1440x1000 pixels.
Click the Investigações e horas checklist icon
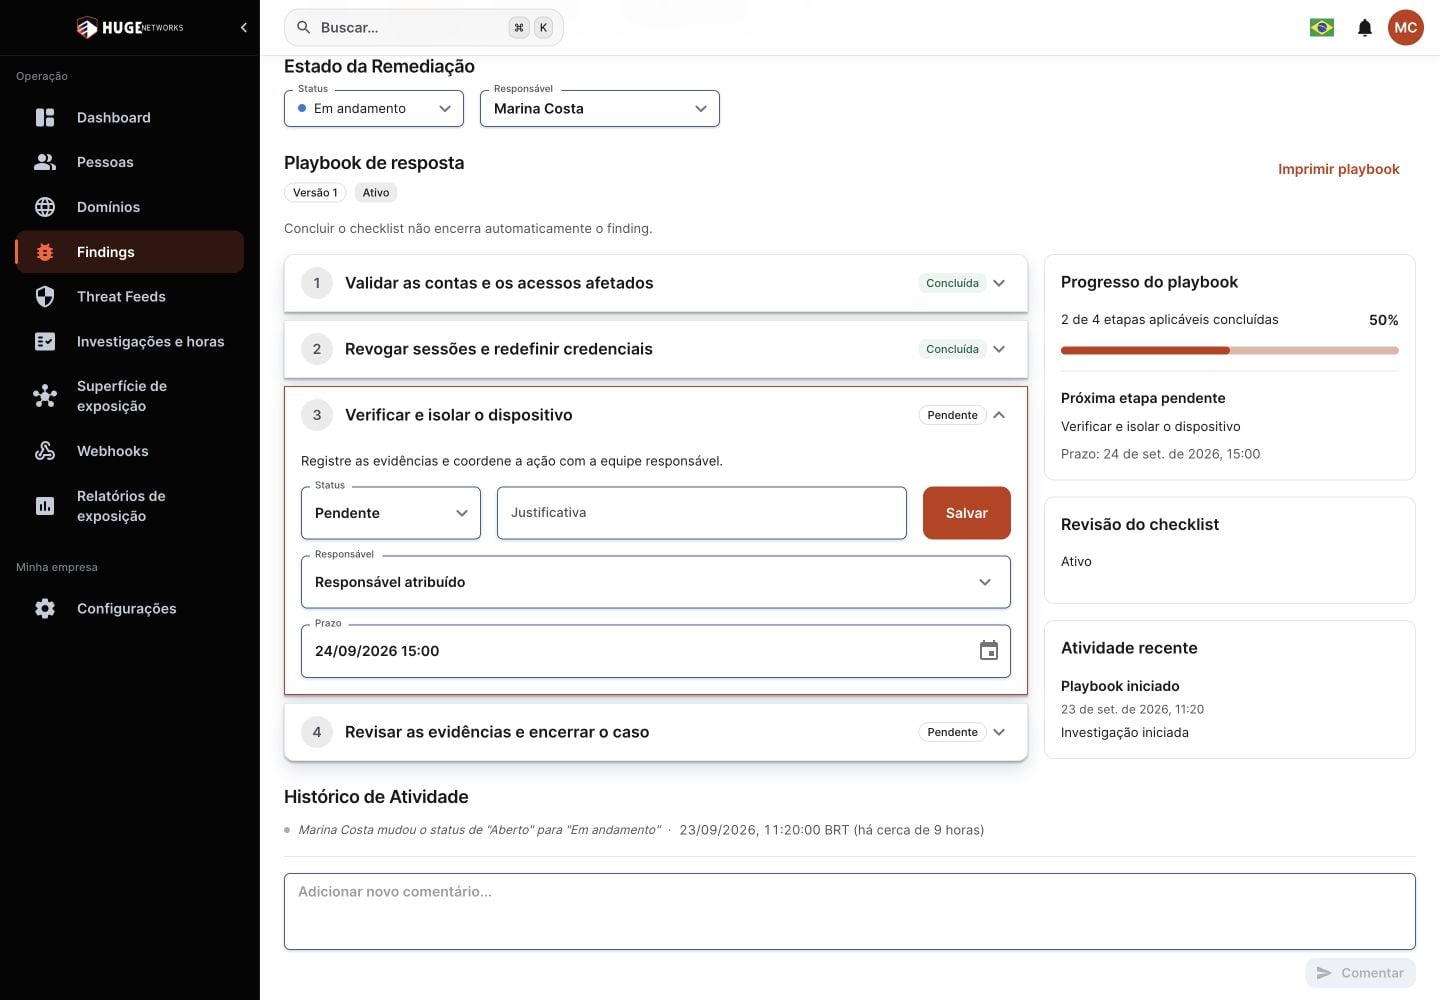45,341
